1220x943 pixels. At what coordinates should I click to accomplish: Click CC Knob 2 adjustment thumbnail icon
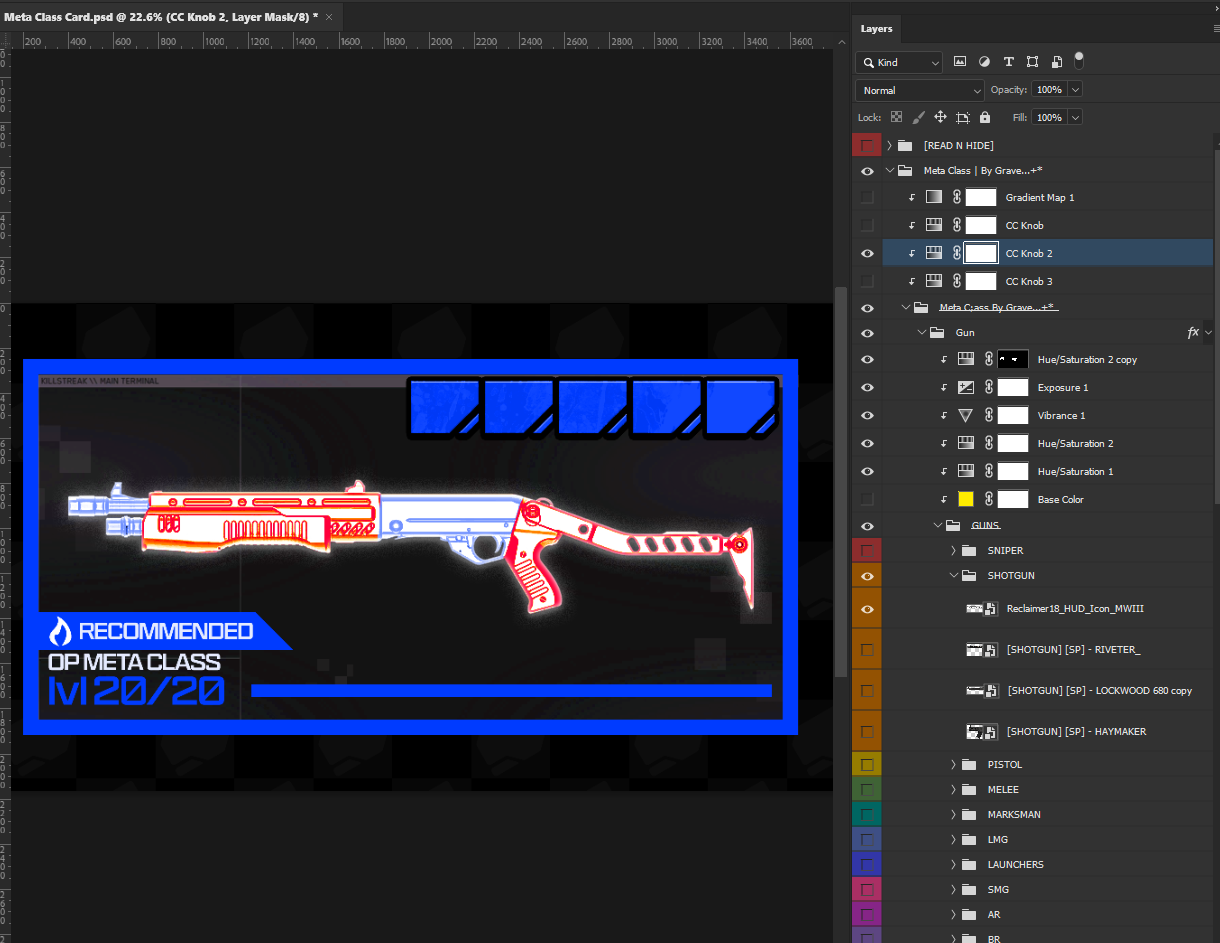[934, 253]
